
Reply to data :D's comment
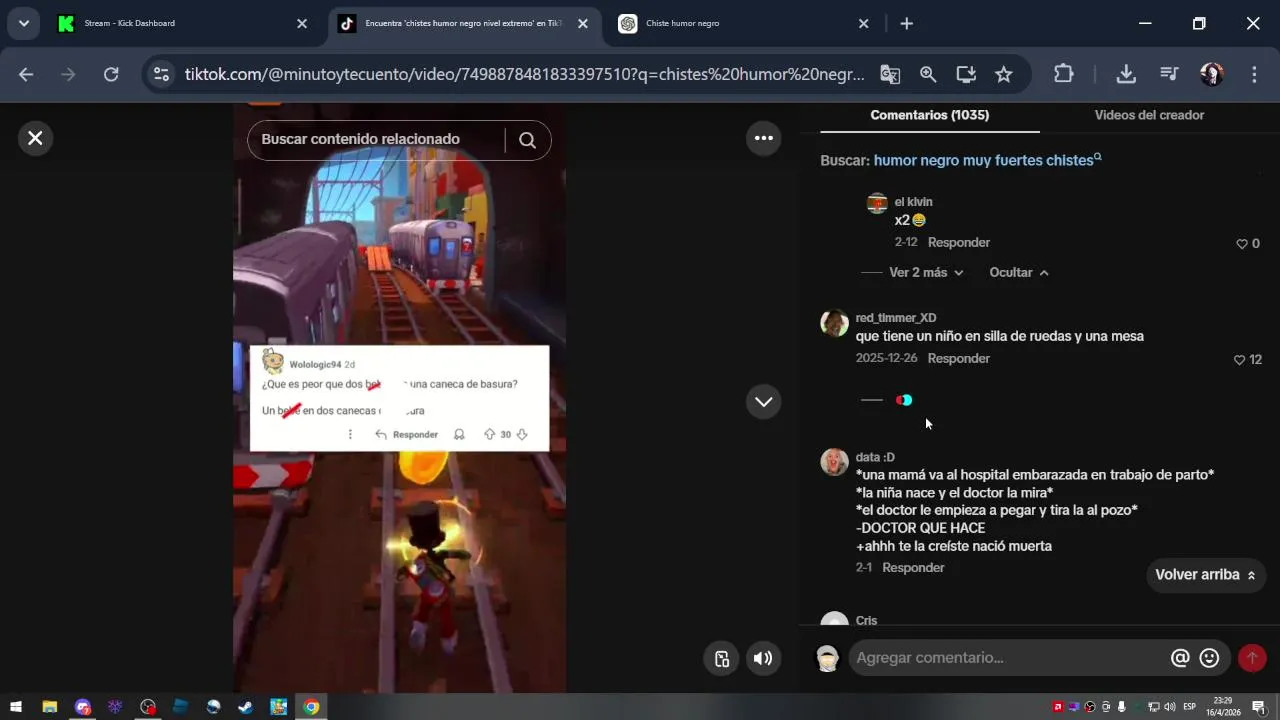click(x=913, y=567)
